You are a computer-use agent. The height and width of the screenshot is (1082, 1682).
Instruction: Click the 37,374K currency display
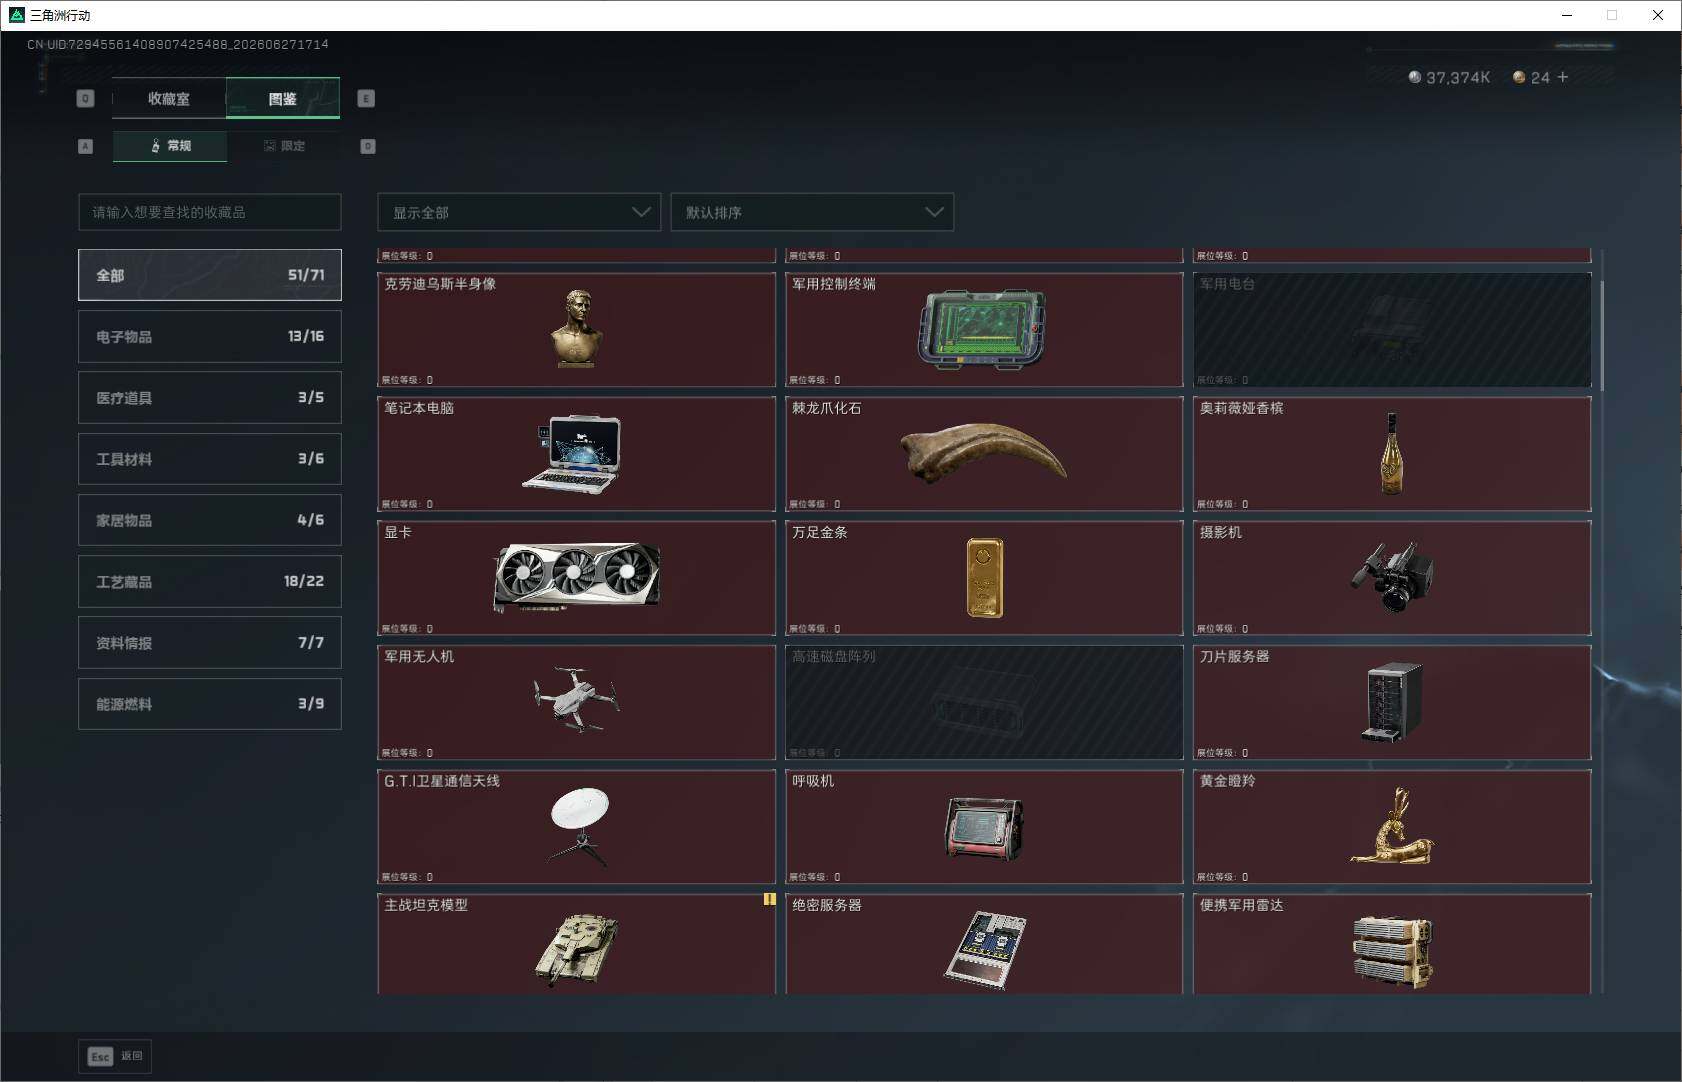point(1449,77)
